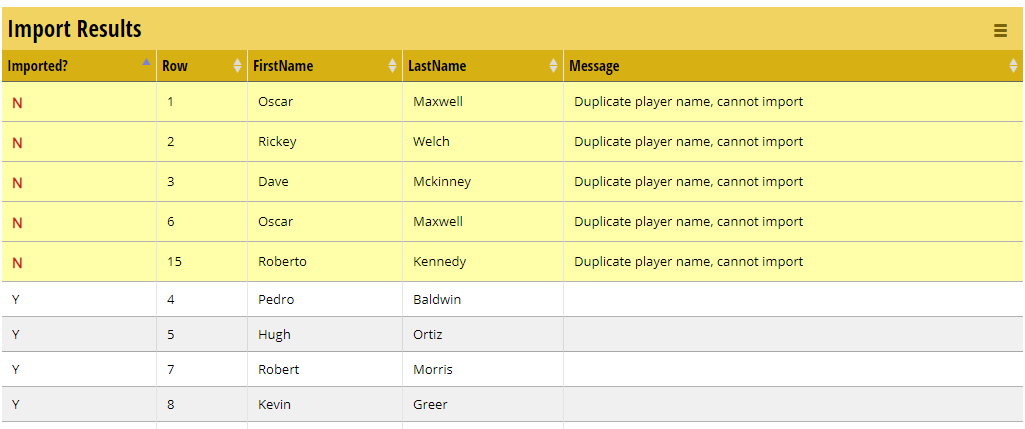Image resolution: width=1025 pixels, height=429 pixels.
Task: Click the Morris last name cell
Action: 432,370
